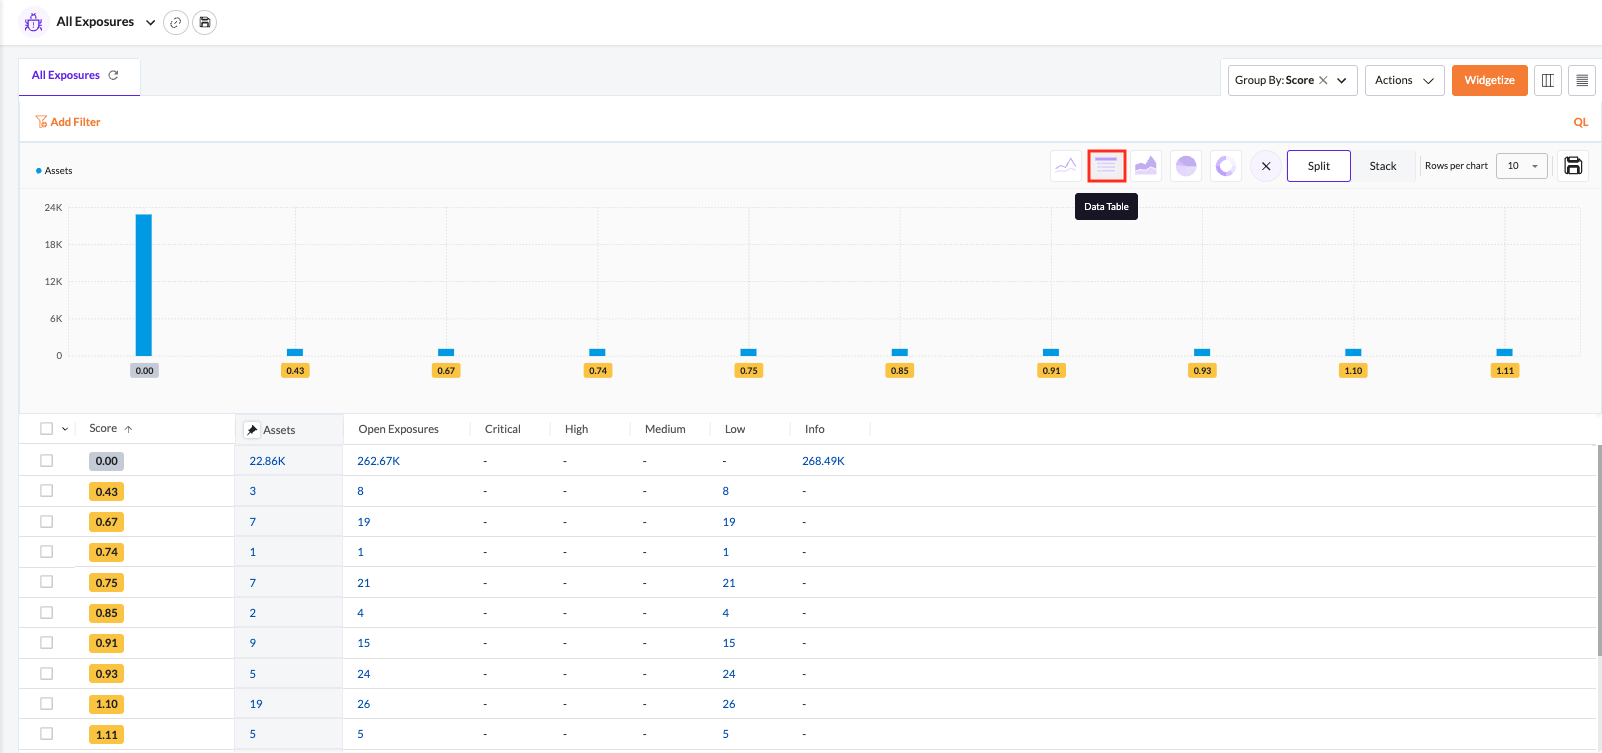Remove the Score group-by with X
This screenshot has width=1602, height=753.
tap(1323, 80)
